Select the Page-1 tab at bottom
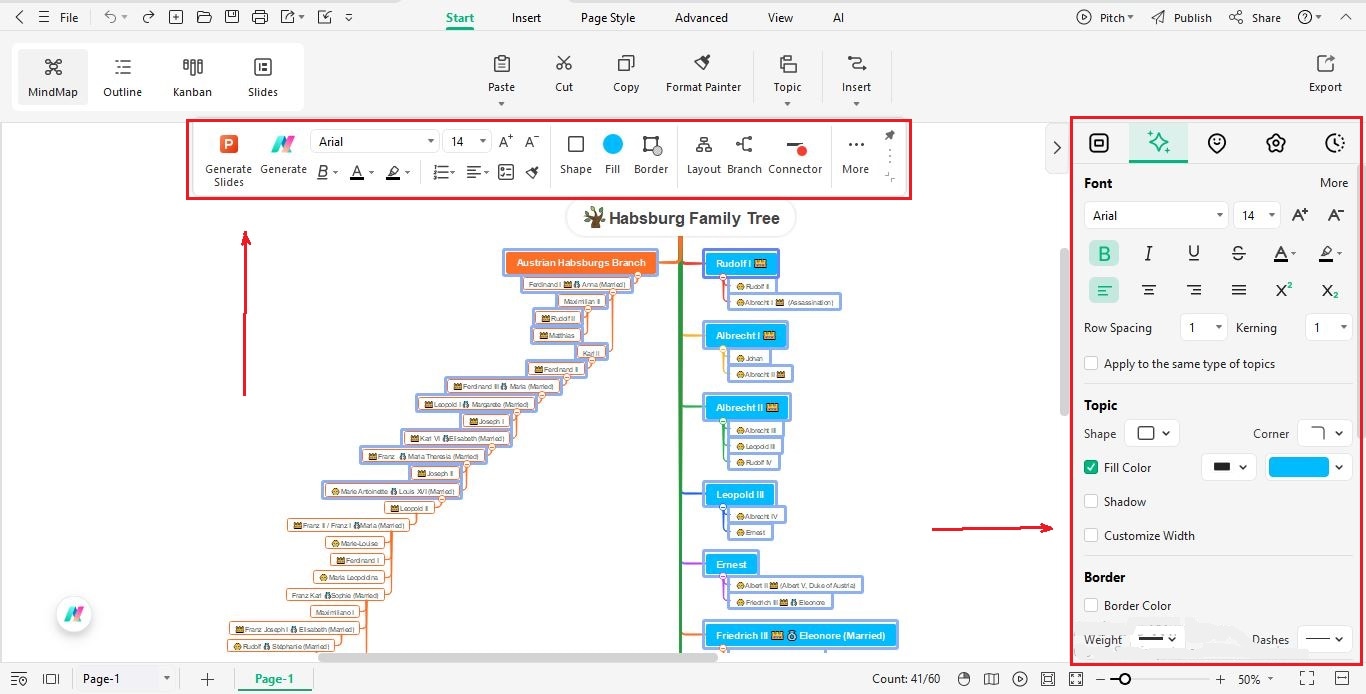1366x694 pixels. [x=274, y=679]
